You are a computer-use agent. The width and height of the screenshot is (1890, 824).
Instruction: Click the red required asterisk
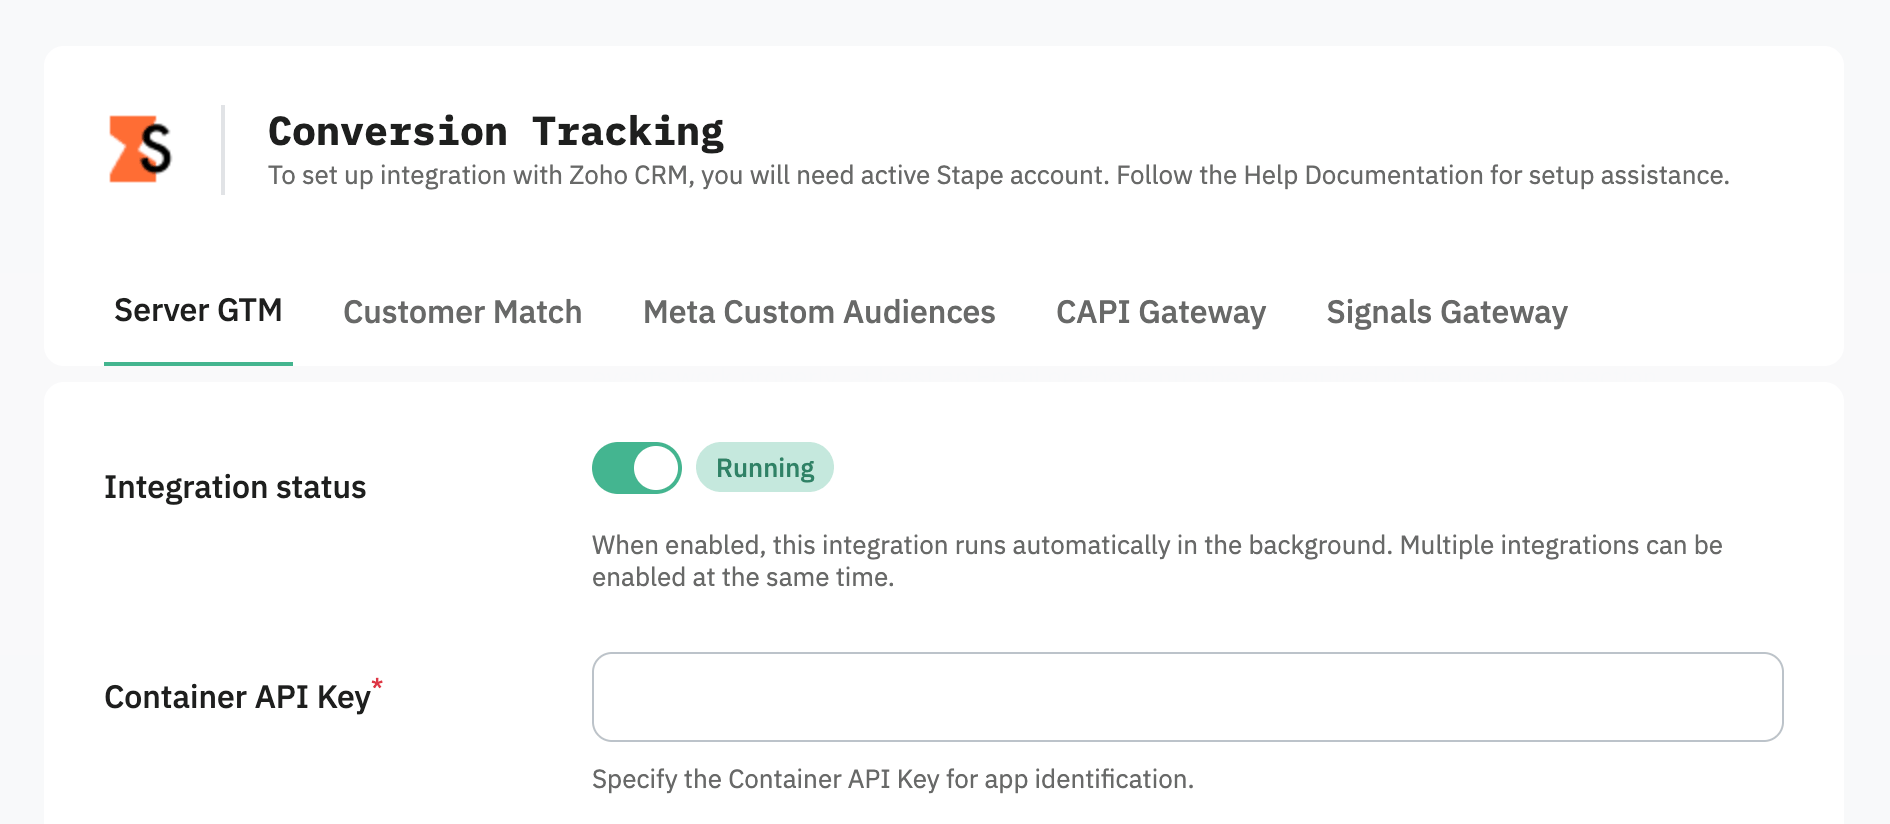coord(377,686)
